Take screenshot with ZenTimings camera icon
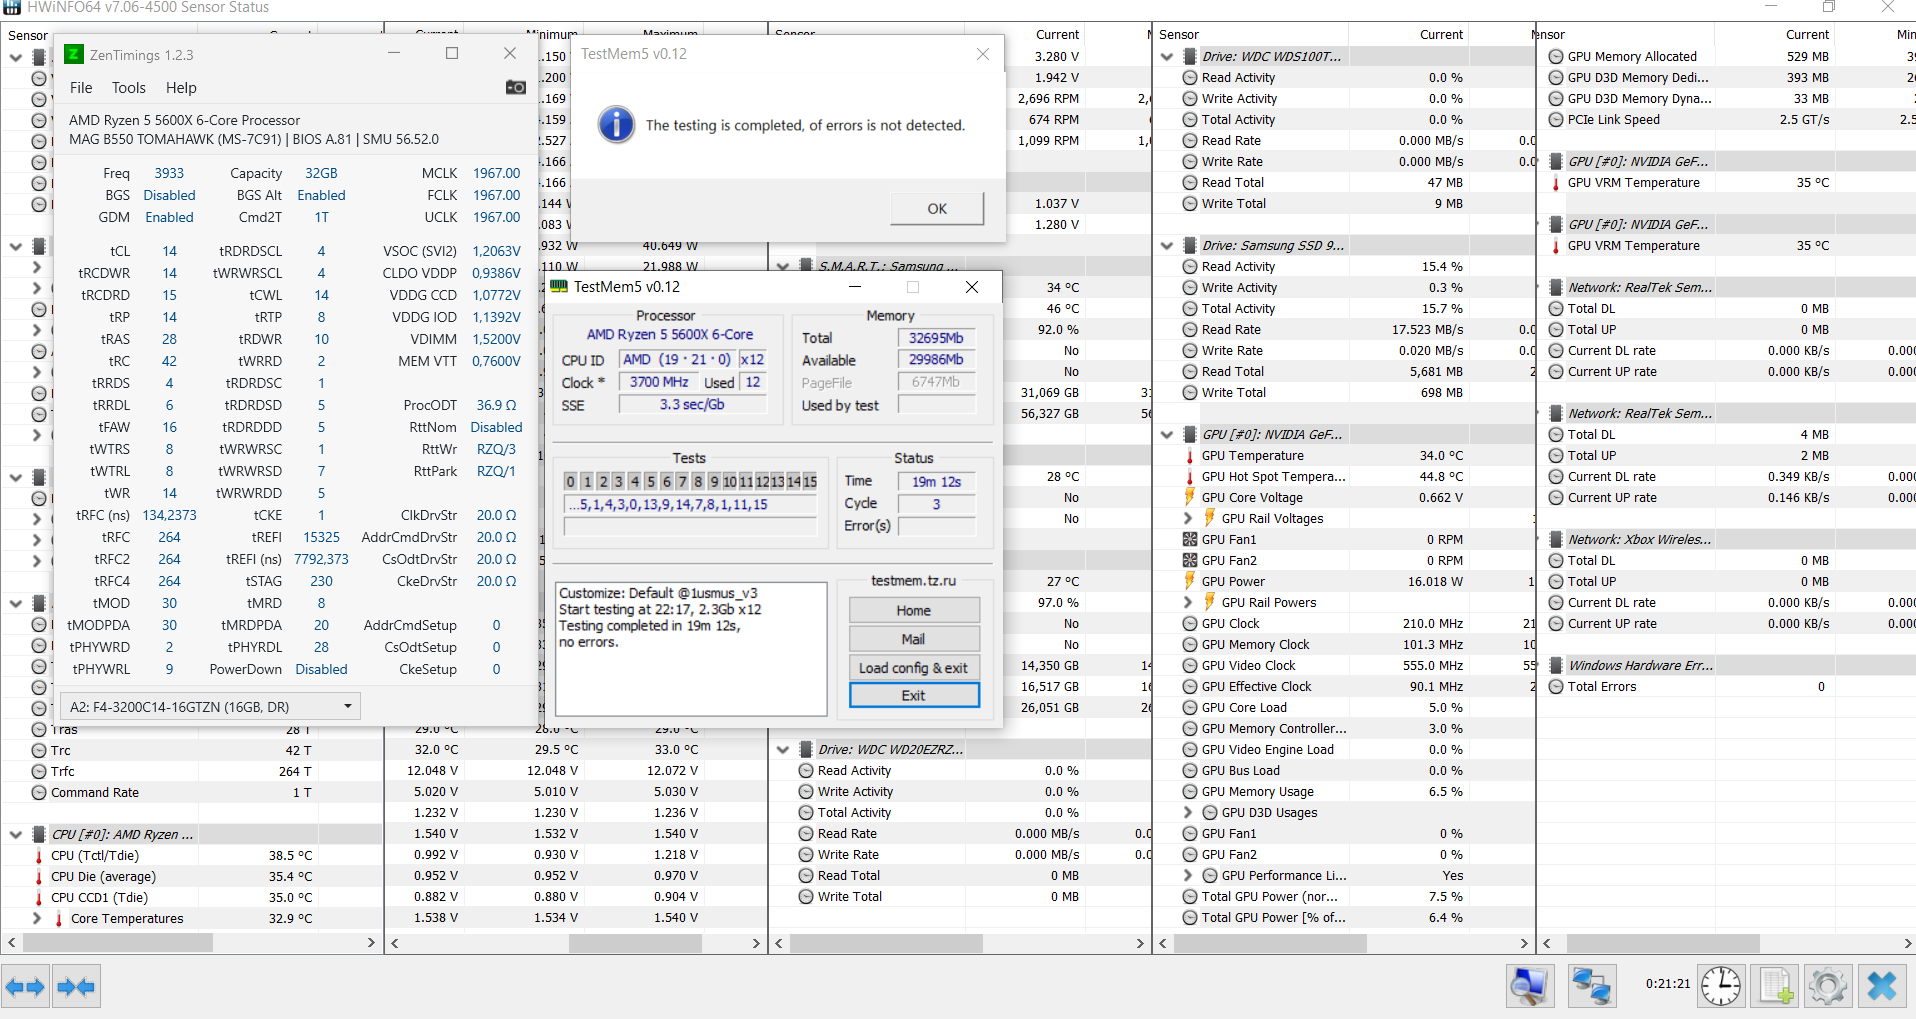Image resolution: width=1916 pixels, height=1019 pixels. coord(516,88)
